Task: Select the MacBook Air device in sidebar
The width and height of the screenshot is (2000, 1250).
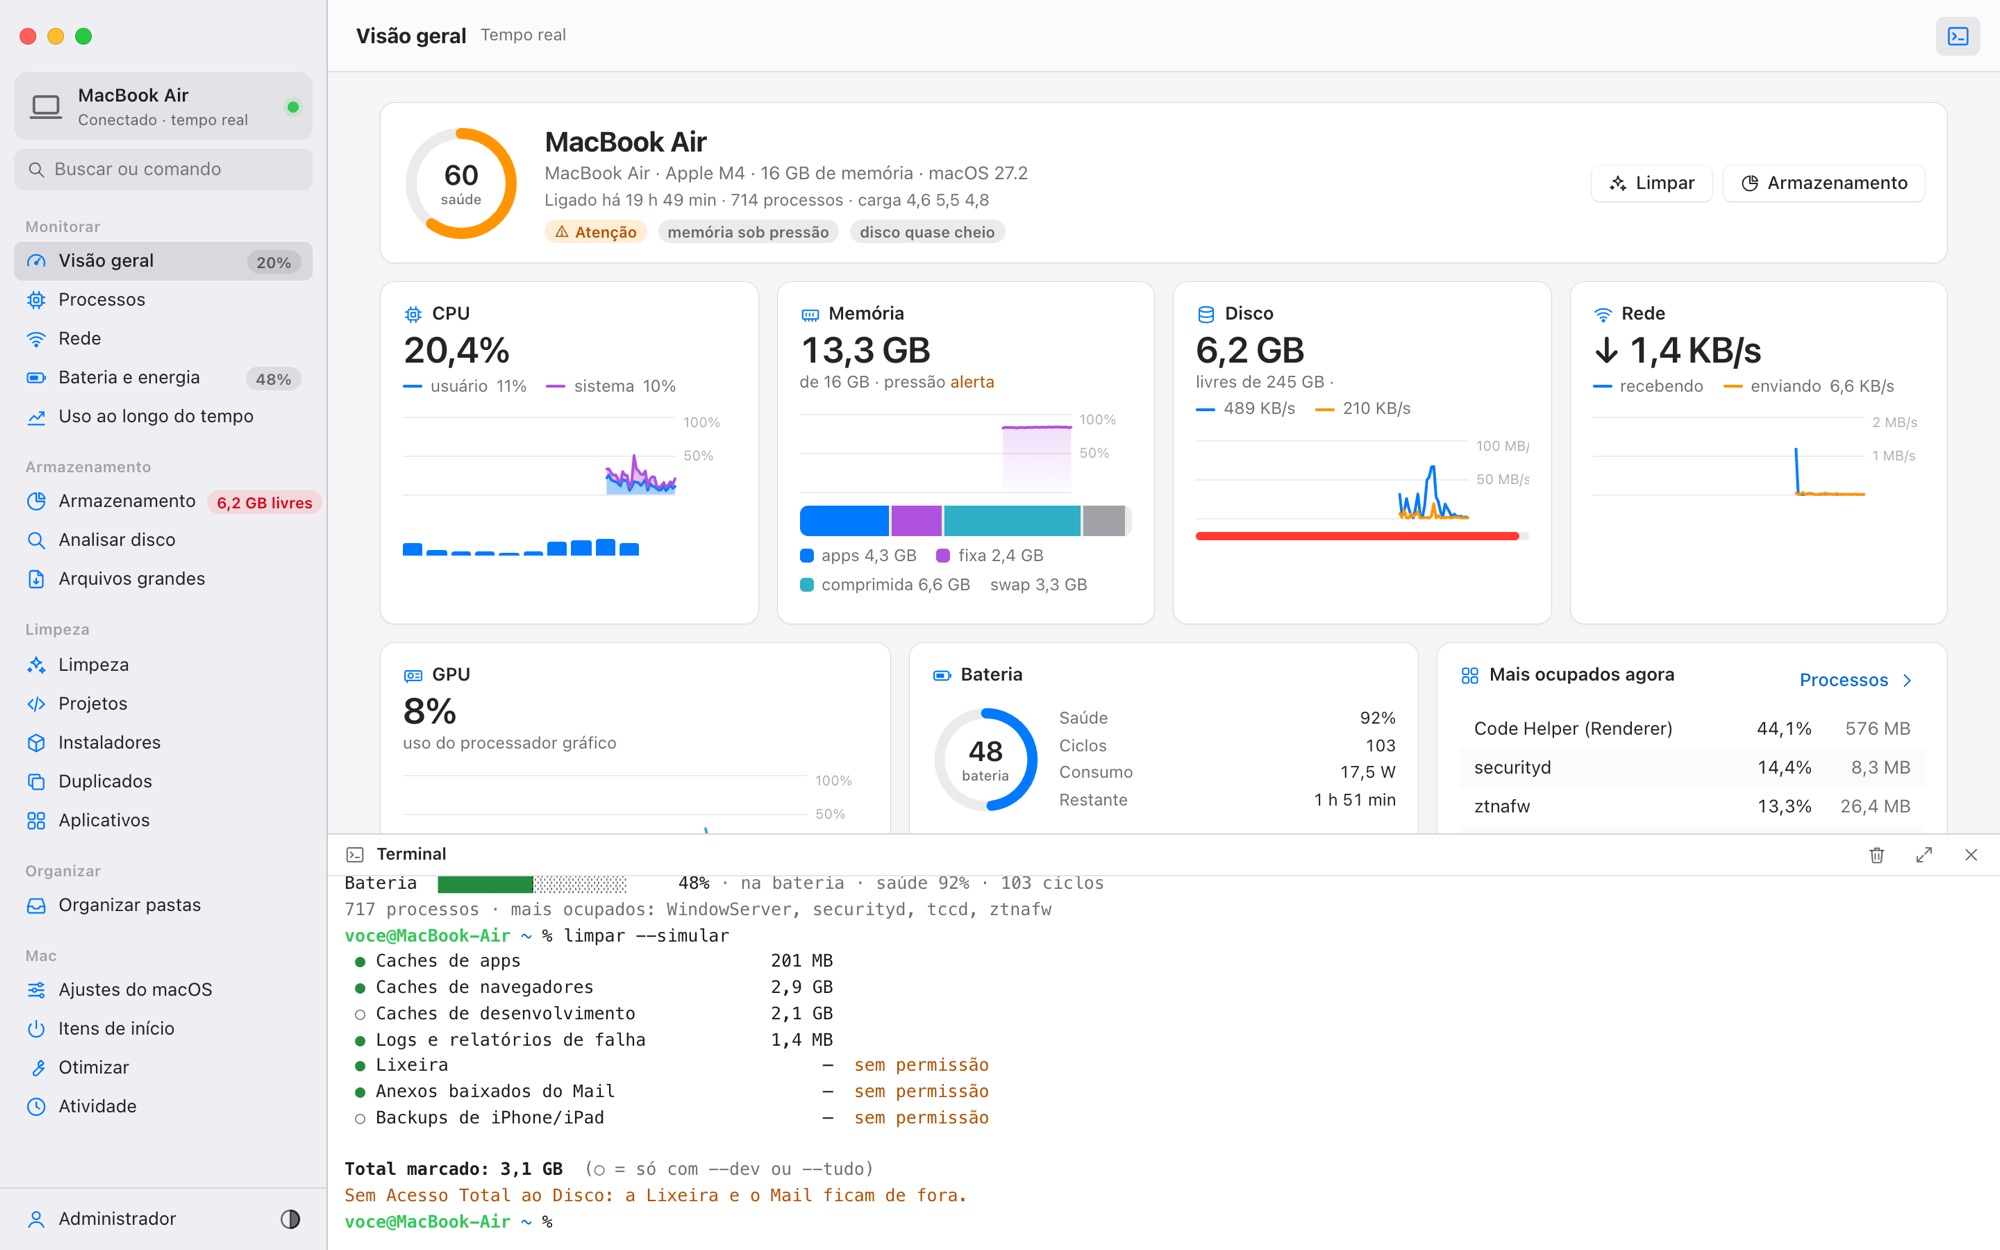Action: click(163, 107)
